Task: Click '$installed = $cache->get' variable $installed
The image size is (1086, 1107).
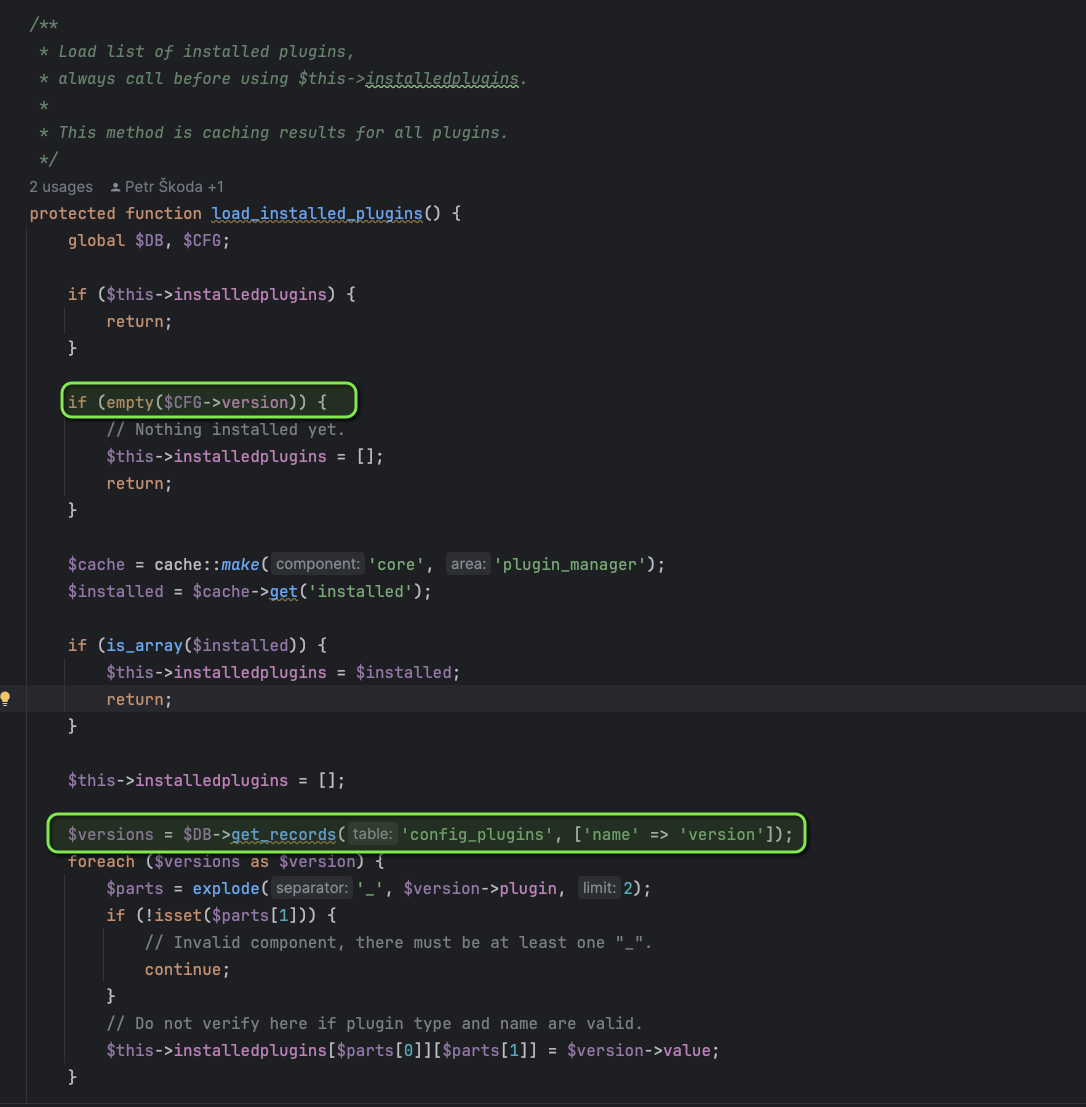Action: [x=115, y=592]
